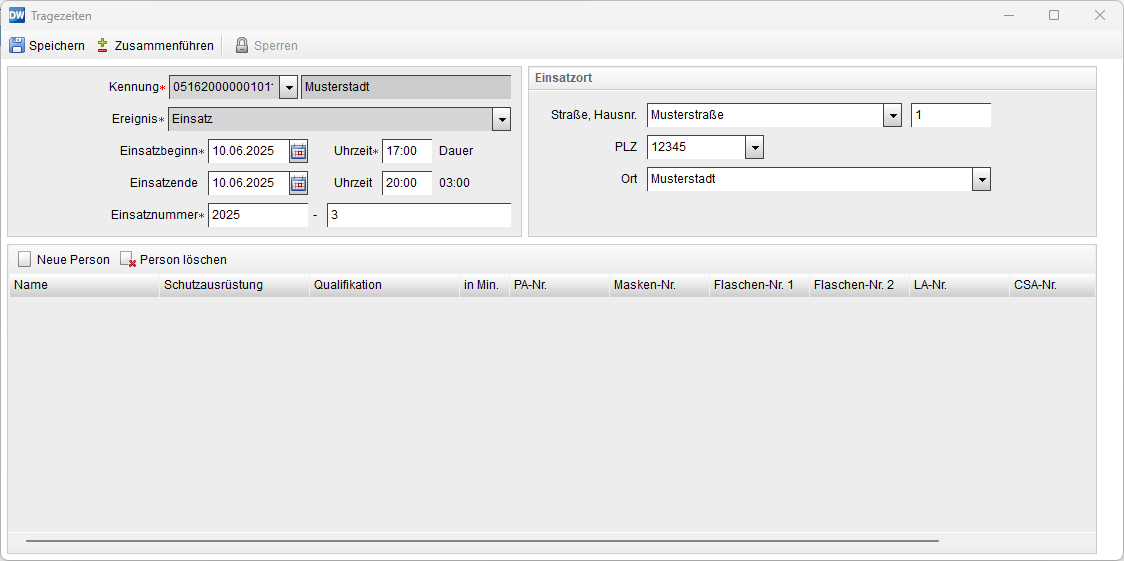Focus the Einsatzende date field
The image size is (1124, 561).
click(x=249, y=183)
